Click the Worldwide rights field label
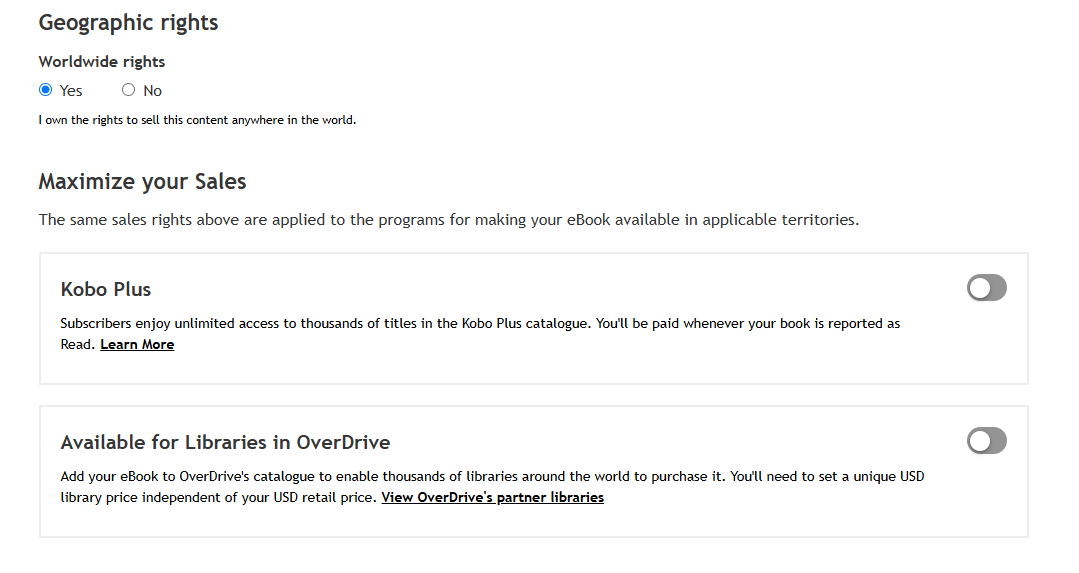 [x=102, y=61]
